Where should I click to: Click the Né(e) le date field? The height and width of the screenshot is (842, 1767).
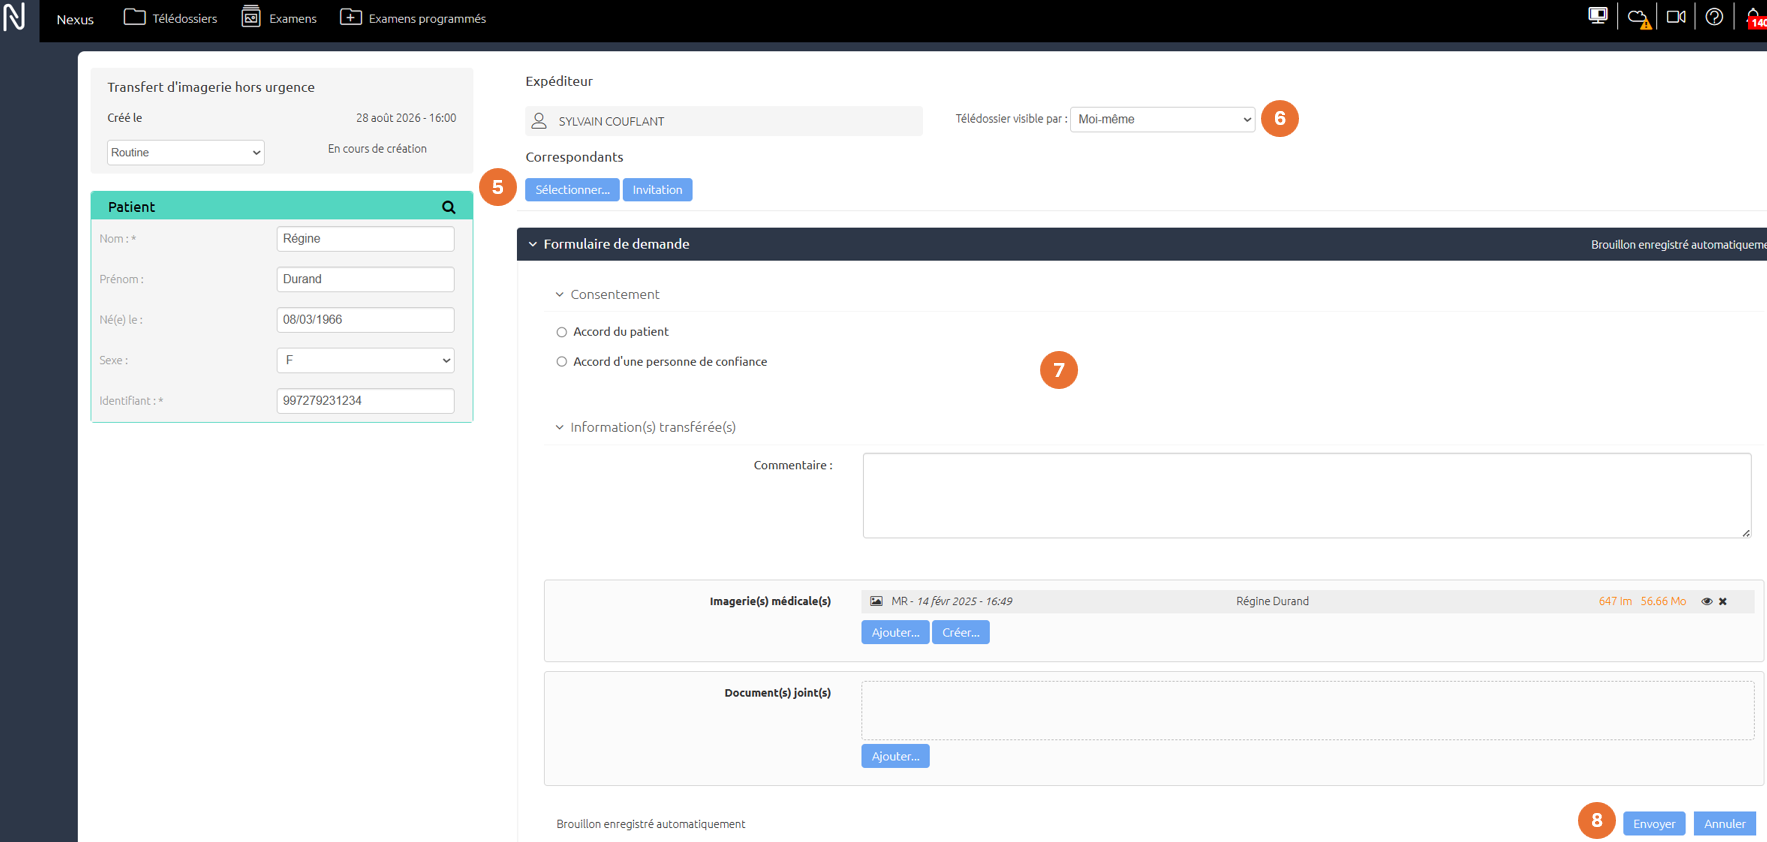[365, 320]
